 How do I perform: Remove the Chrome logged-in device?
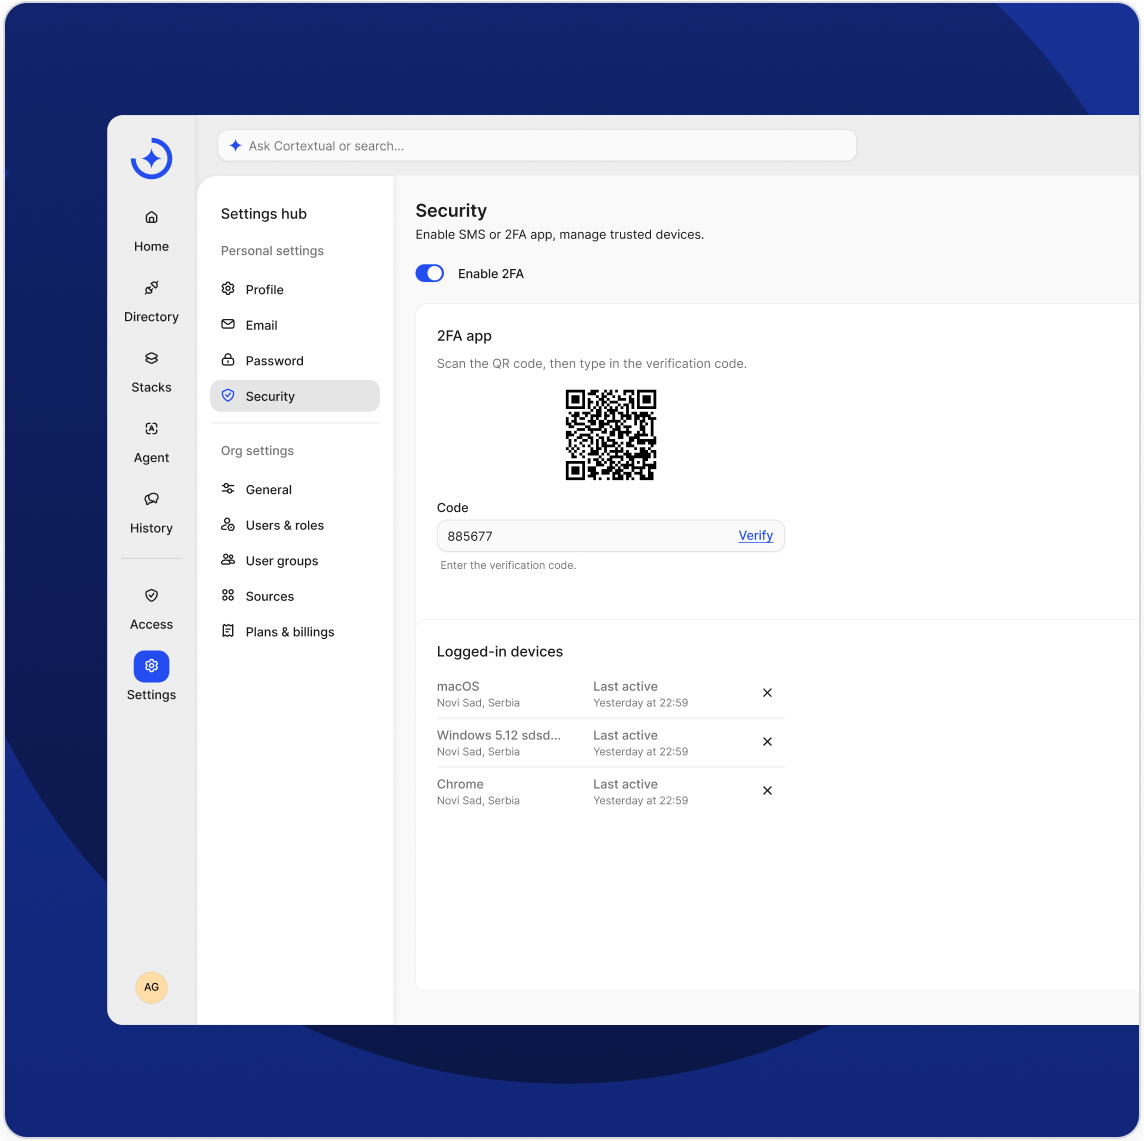(x=767, y=791)
